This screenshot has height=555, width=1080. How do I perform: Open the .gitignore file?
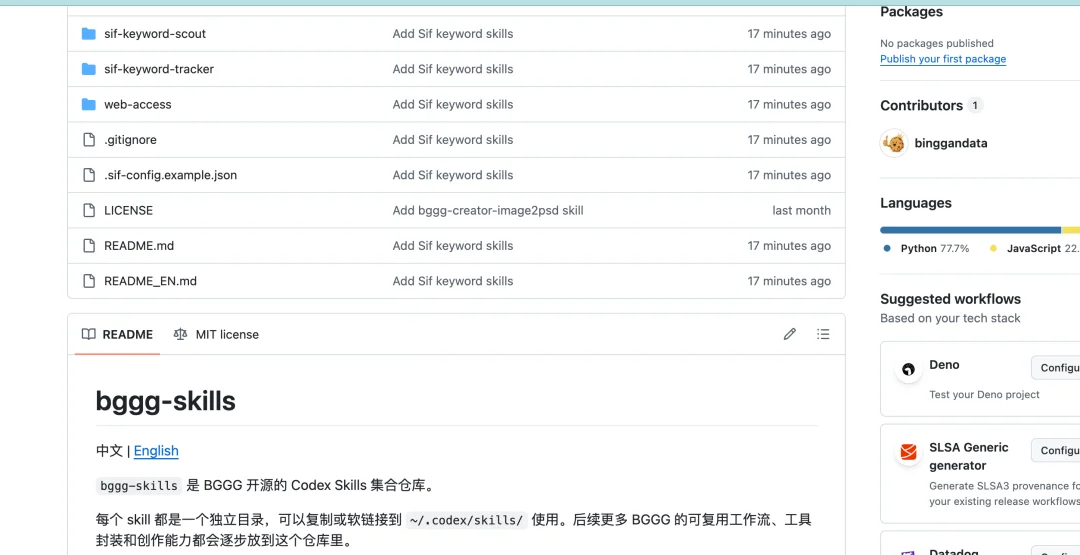130,140
